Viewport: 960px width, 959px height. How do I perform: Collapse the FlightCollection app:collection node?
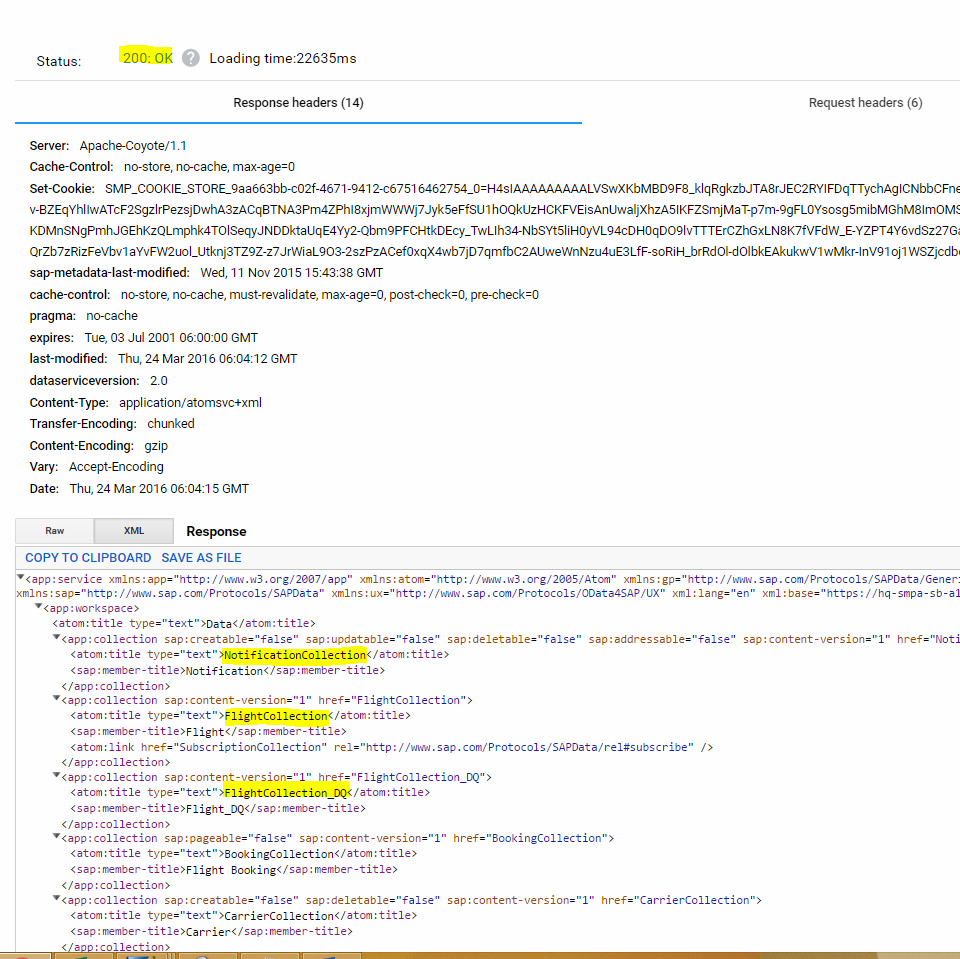point(56,700)
